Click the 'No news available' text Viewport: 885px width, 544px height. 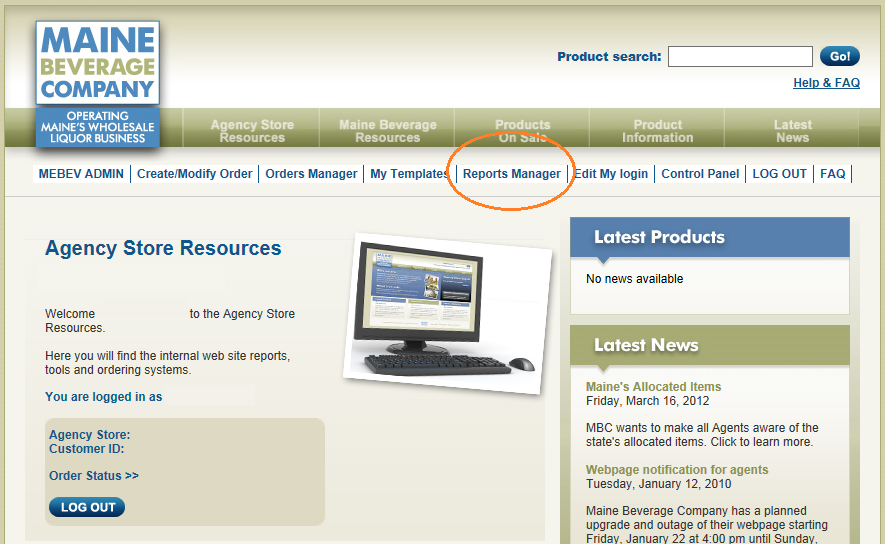[x=634, y=279]
